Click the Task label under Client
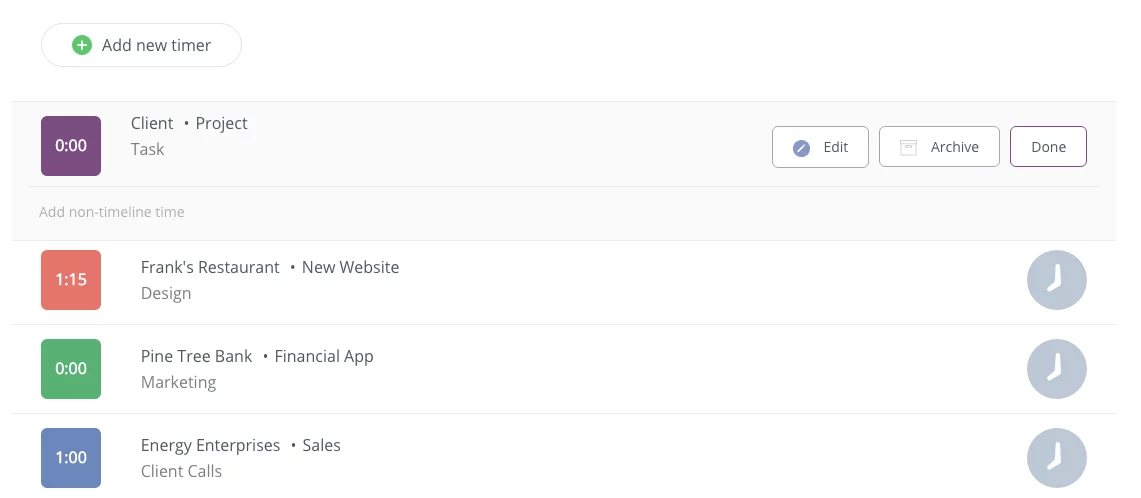 coord(148,150)
